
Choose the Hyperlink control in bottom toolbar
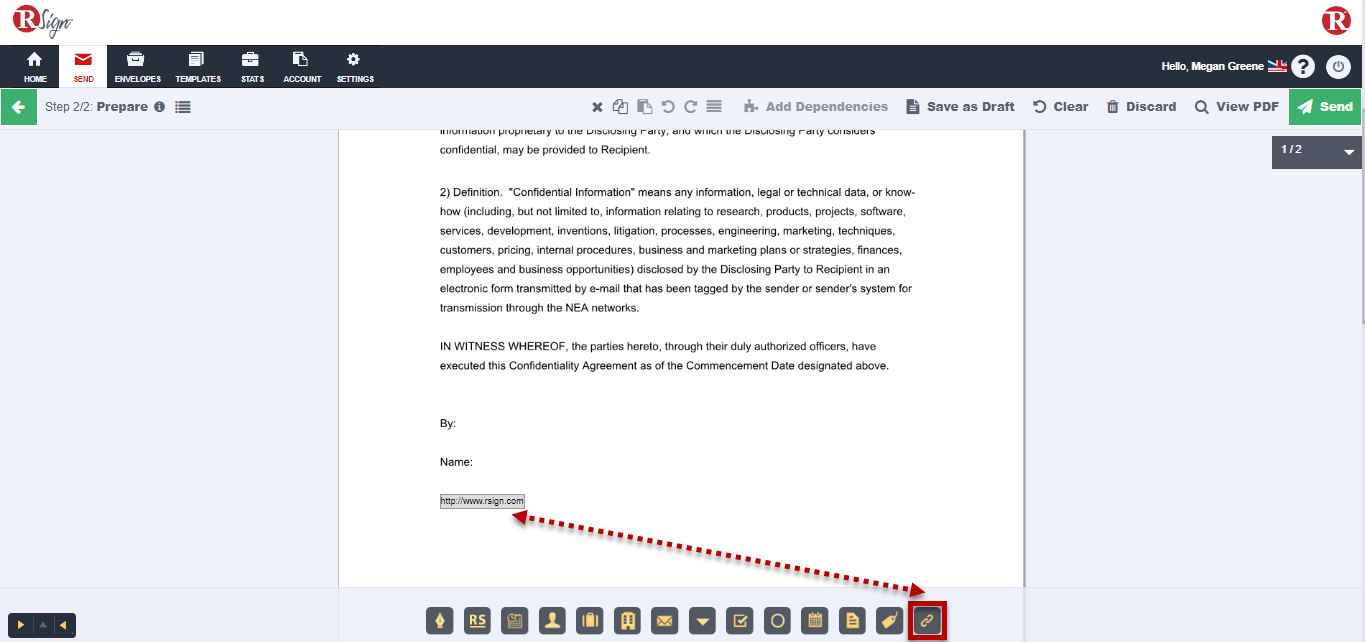(x=927, y=621)
